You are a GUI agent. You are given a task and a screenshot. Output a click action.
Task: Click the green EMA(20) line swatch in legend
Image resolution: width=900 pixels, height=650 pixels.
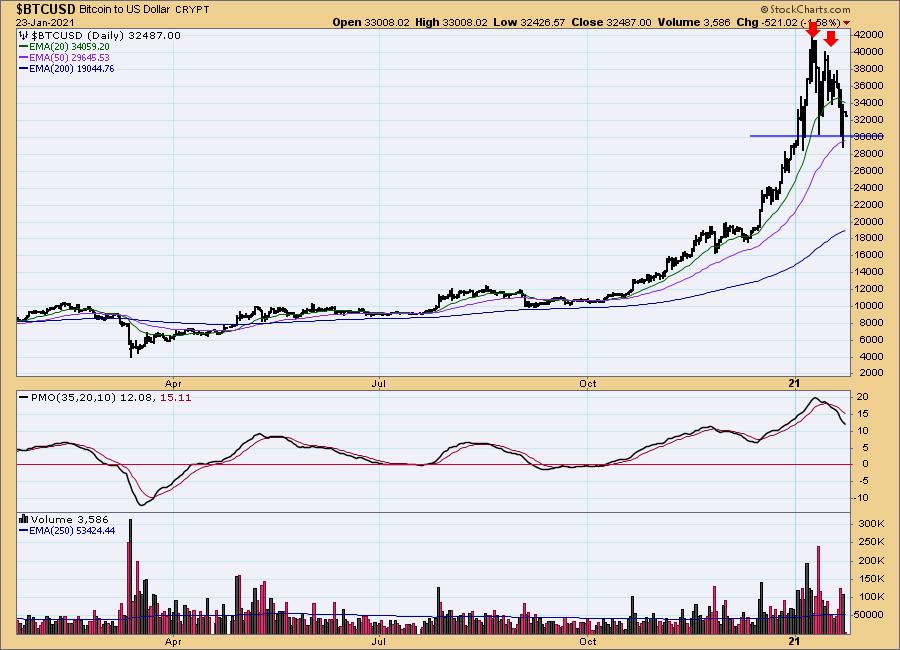(24, 47)
